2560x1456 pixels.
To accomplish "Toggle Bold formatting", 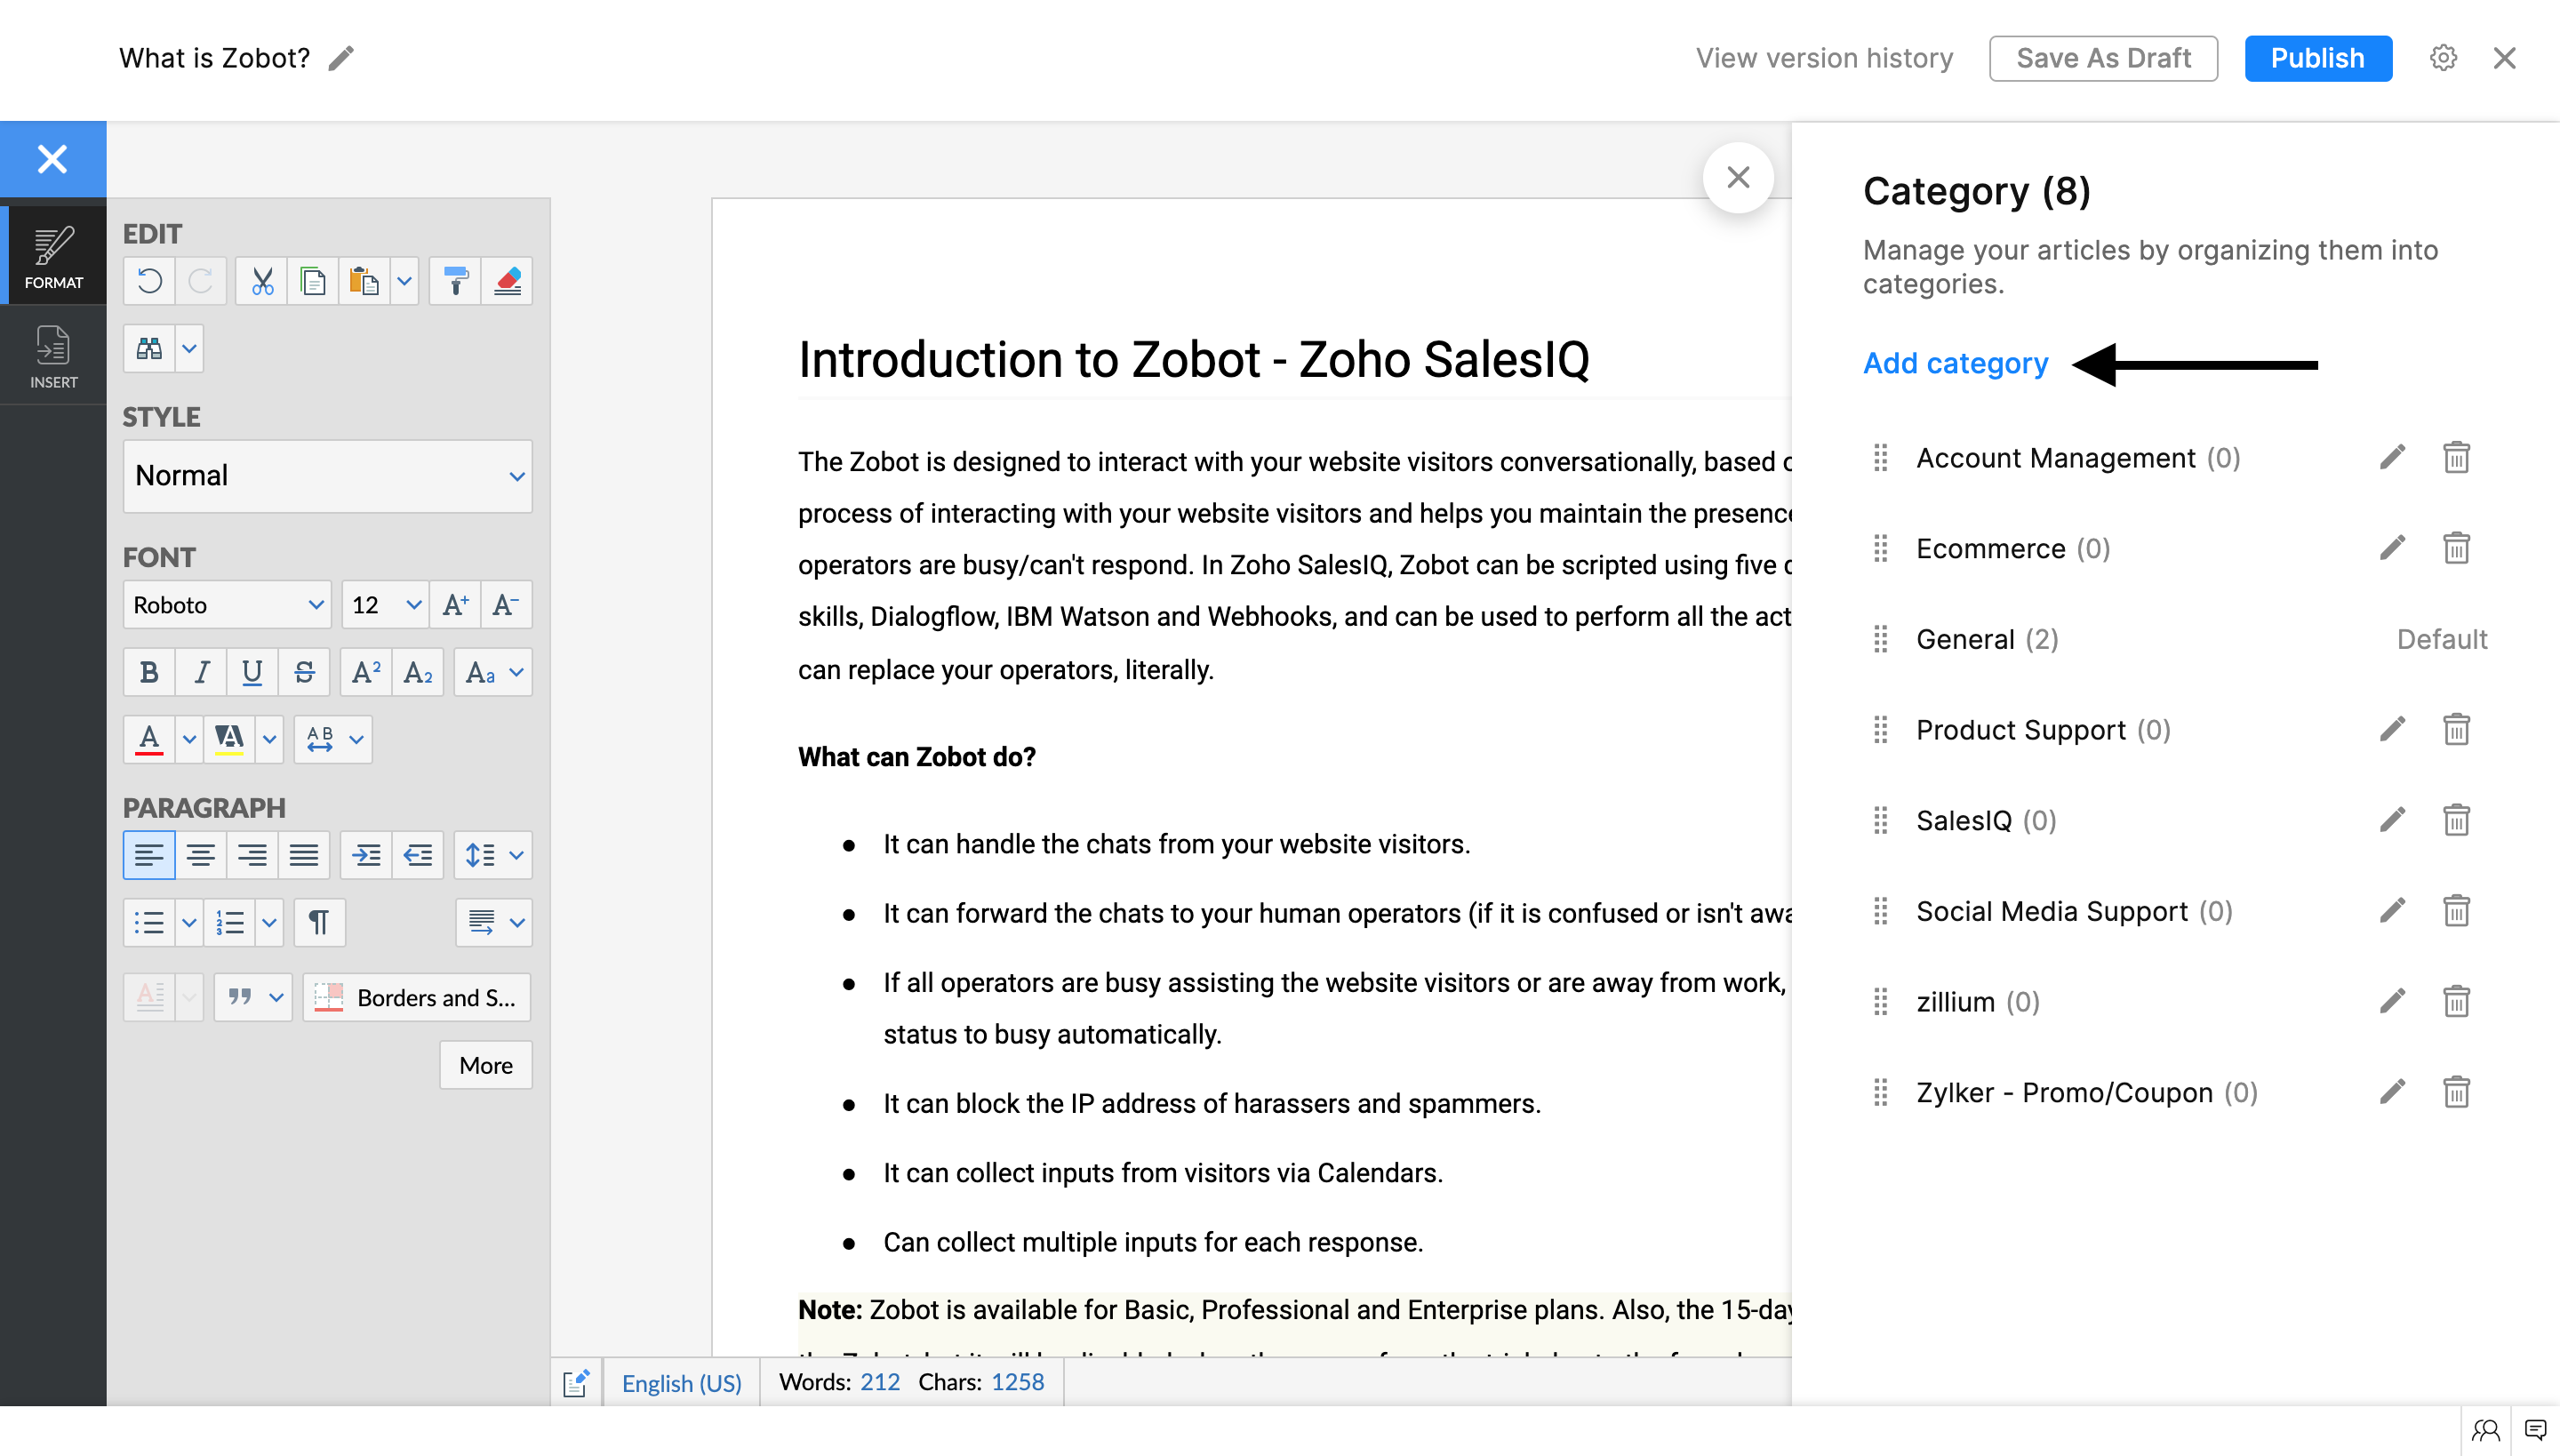I will [x=149, y=672].
